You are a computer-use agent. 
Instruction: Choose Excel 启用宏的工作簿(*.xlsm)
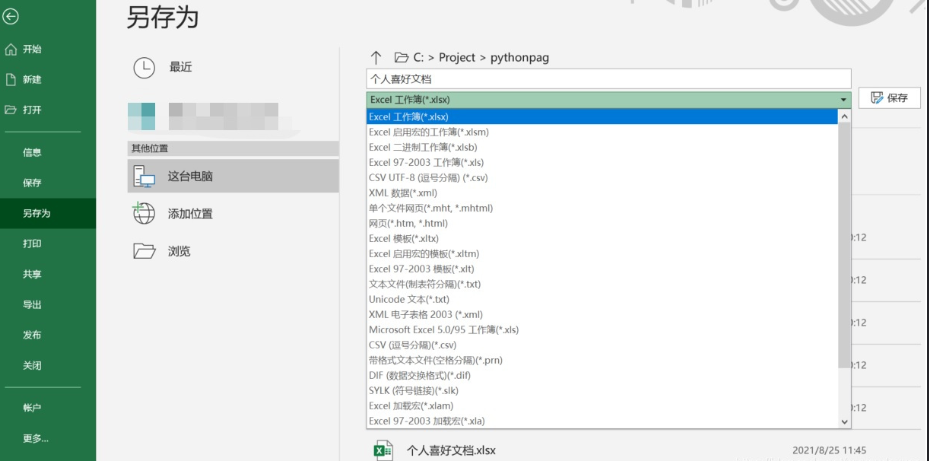point(602,132)
